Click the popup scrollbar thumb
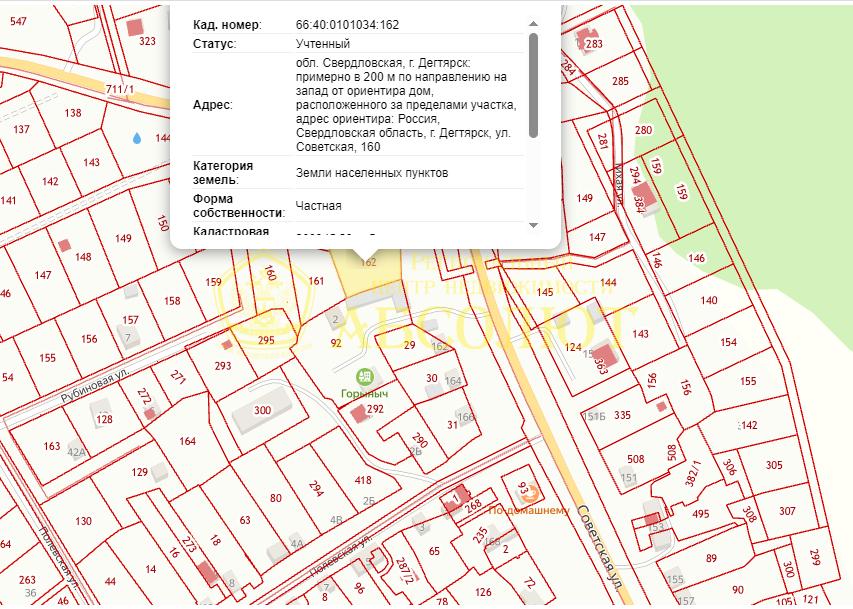Image resolution: width=853 pixels, height=609 pixels. pos(533,85)
